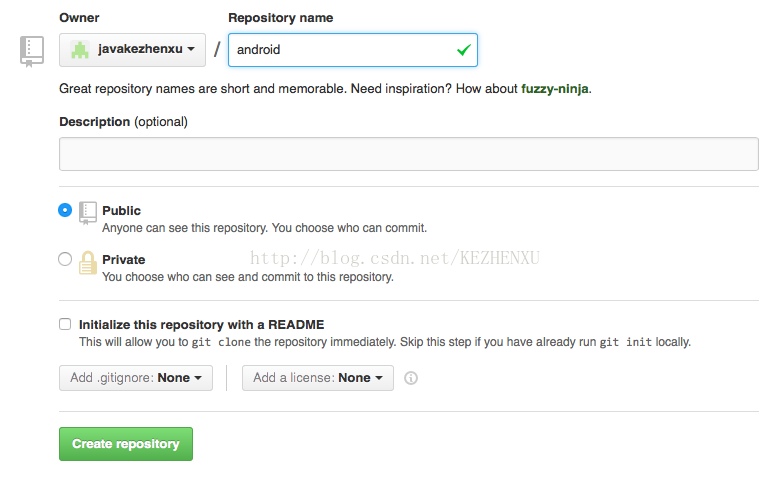Use the fuzzy-ninja name suggestion
Image resolution: width=770 pixels, height=494 pixels.
click(x=554, y=89)
